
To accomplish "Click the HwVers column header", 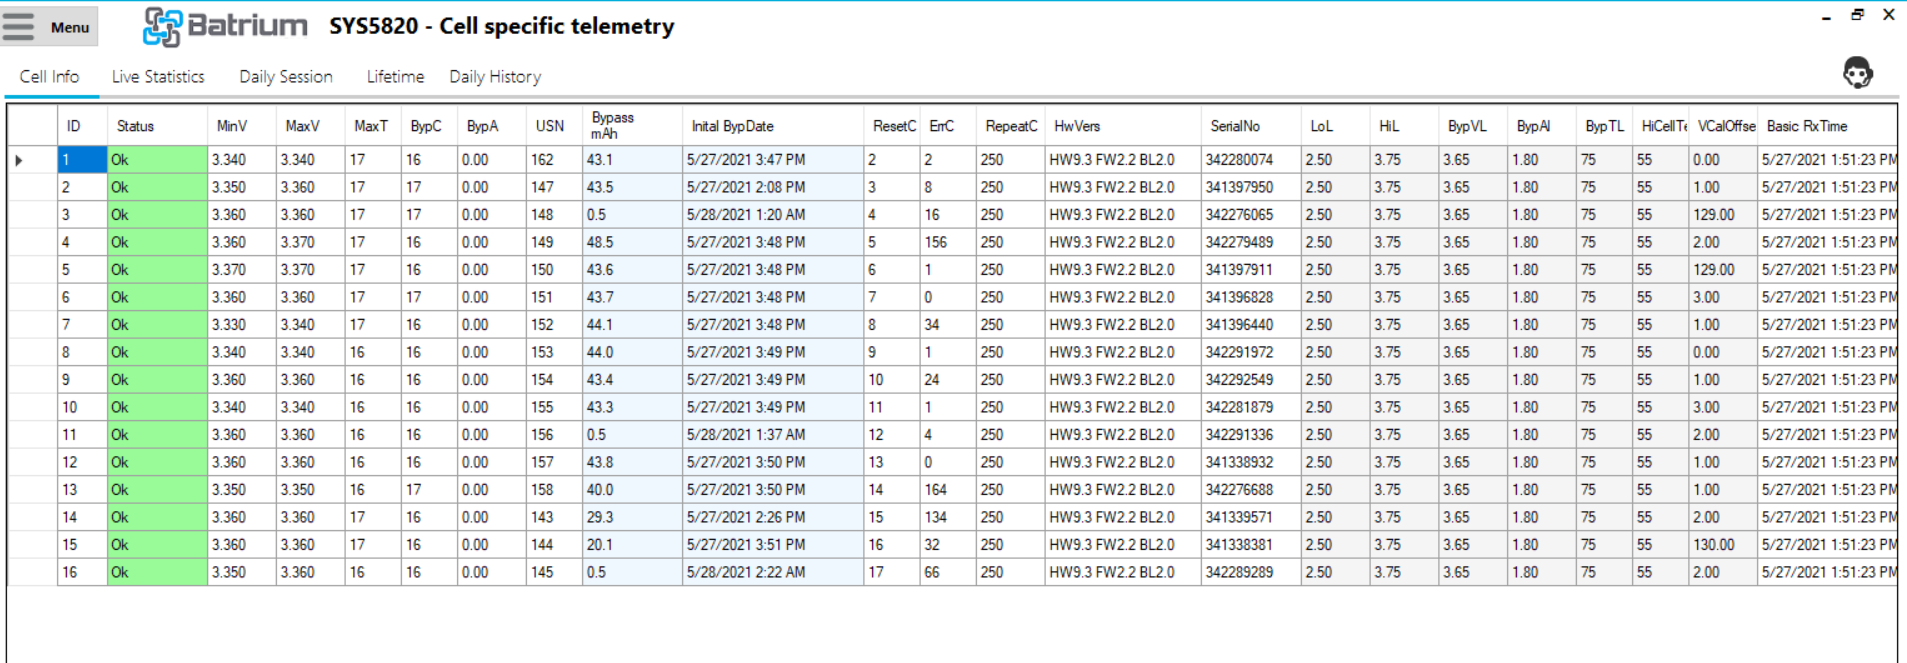I will point(1124,126).
